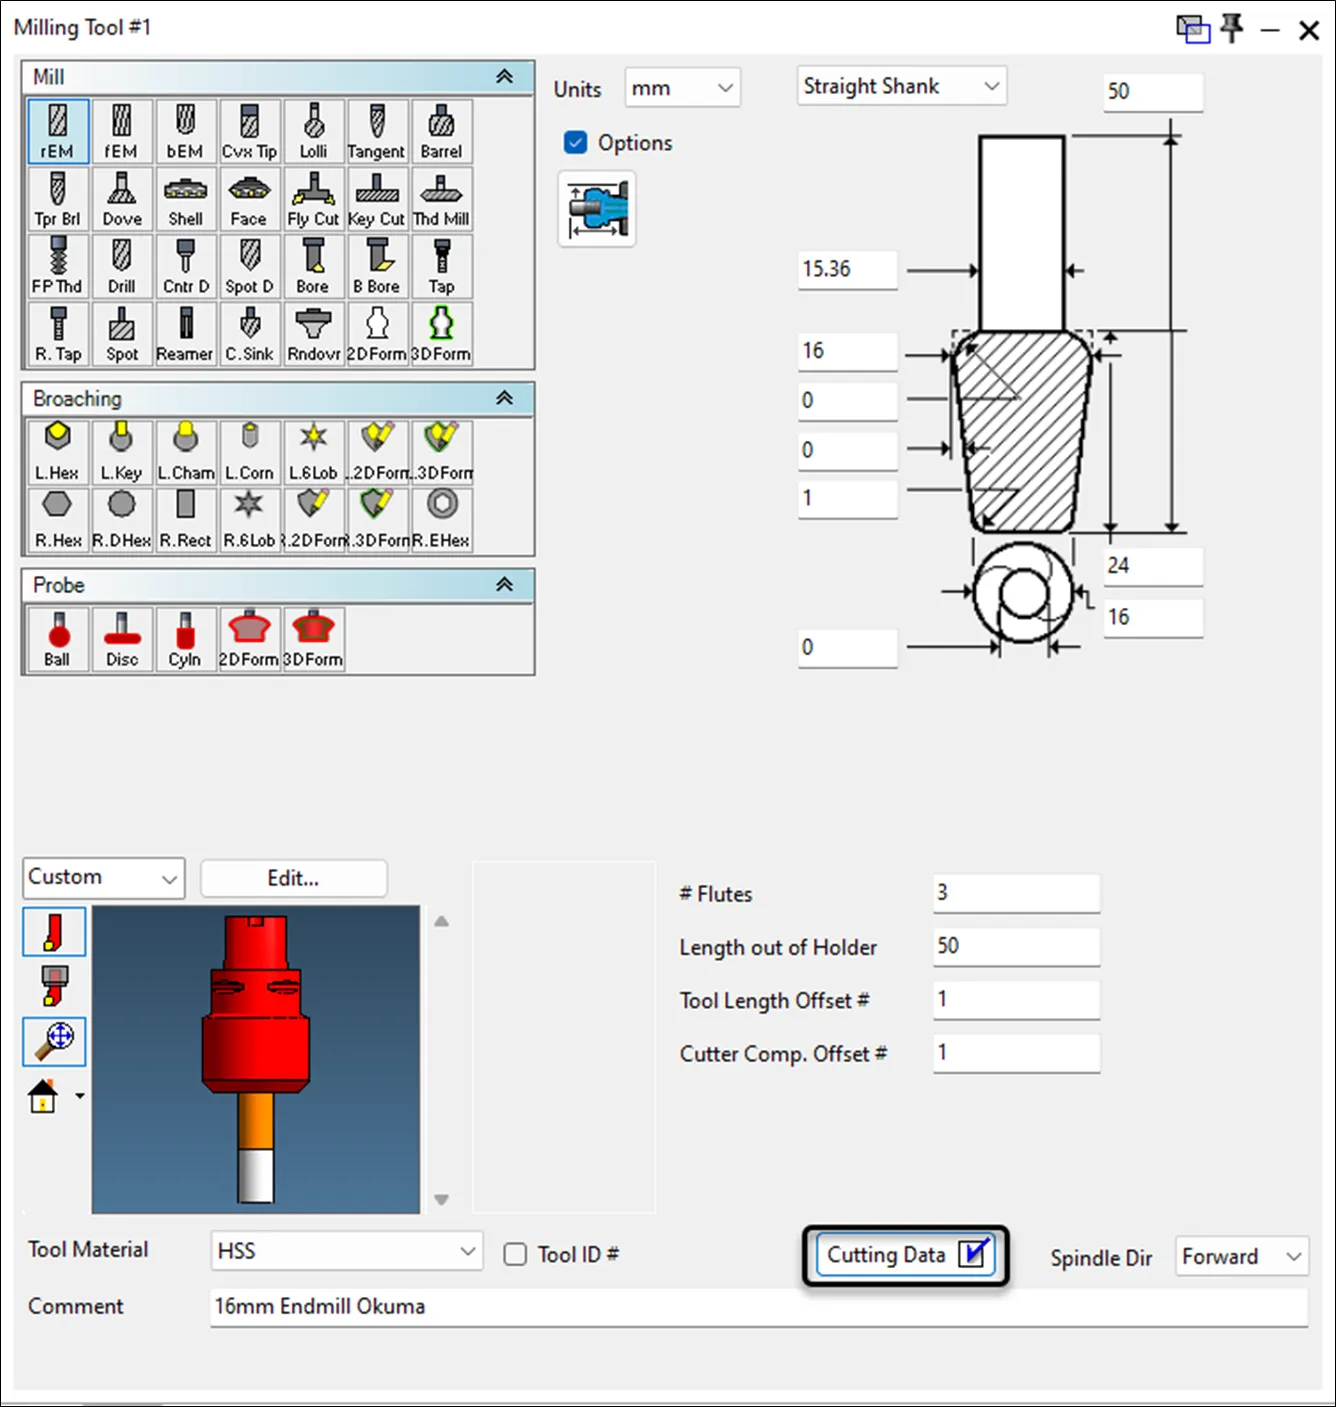The width and height of the screenshot is (1336, 1407).
Task: Pick the Drill tool
Action: [121, 266]
